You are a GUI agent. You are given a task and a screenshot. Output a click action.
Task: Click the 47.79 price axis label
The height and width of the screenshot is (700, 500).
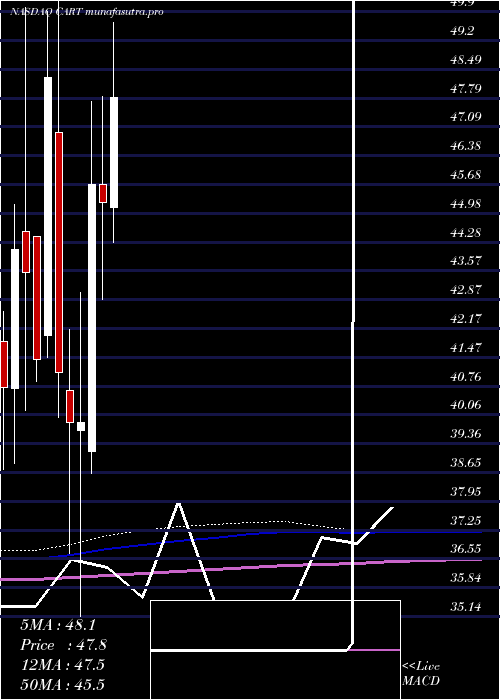pyautogui.click(x=466, y=89)
